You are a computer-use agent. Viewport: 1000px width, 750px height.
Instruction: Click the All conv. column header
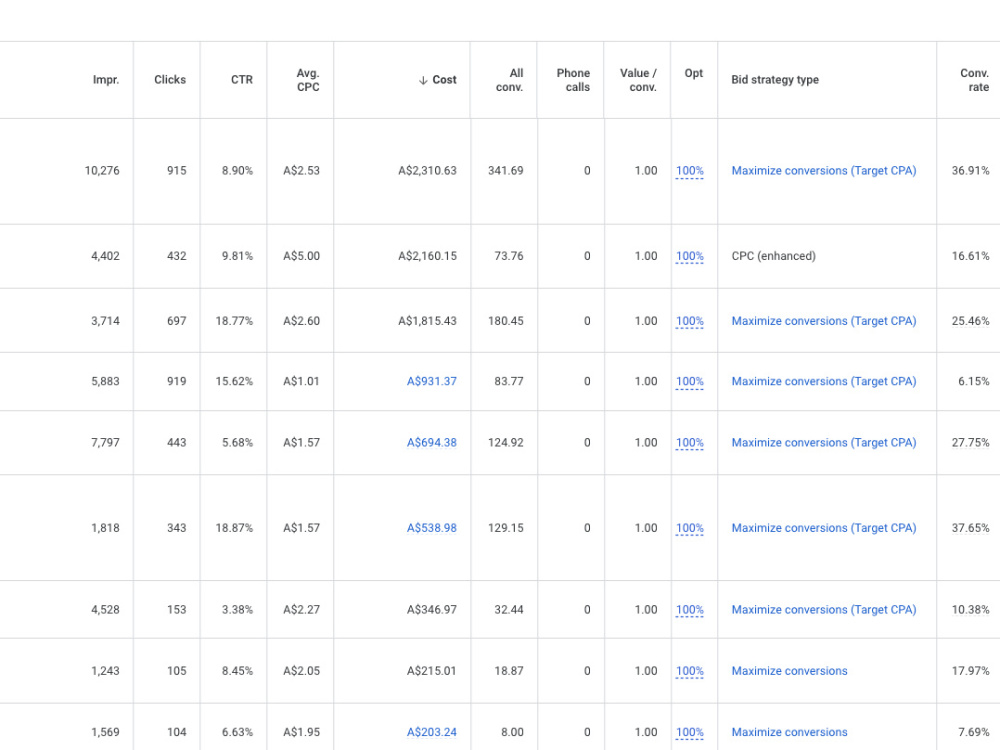(x=509, y=80)
